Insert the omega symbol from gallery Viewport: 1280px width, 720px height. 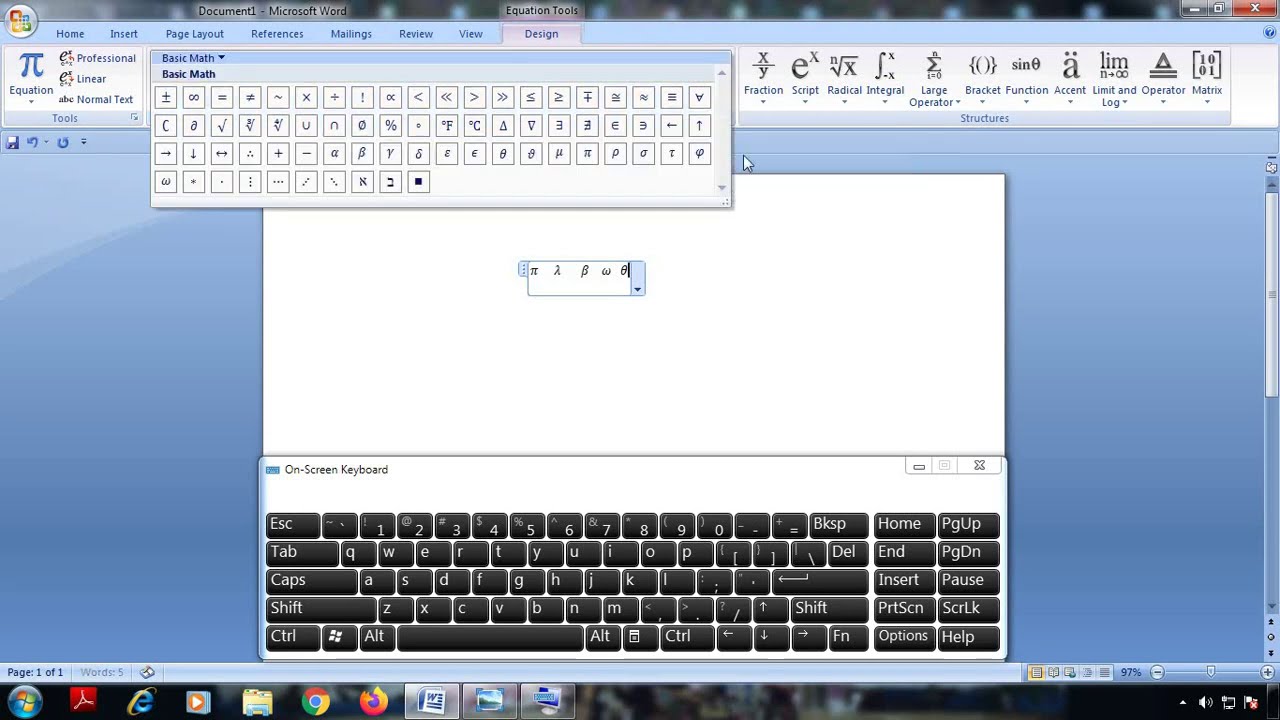[166, 181]
